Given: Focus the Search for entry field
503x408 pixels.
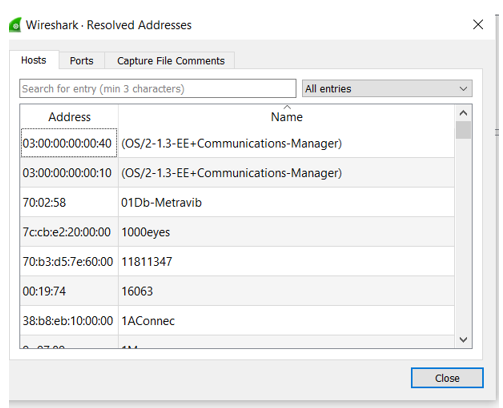Looking at the screenshot, I should pos(158,89).
